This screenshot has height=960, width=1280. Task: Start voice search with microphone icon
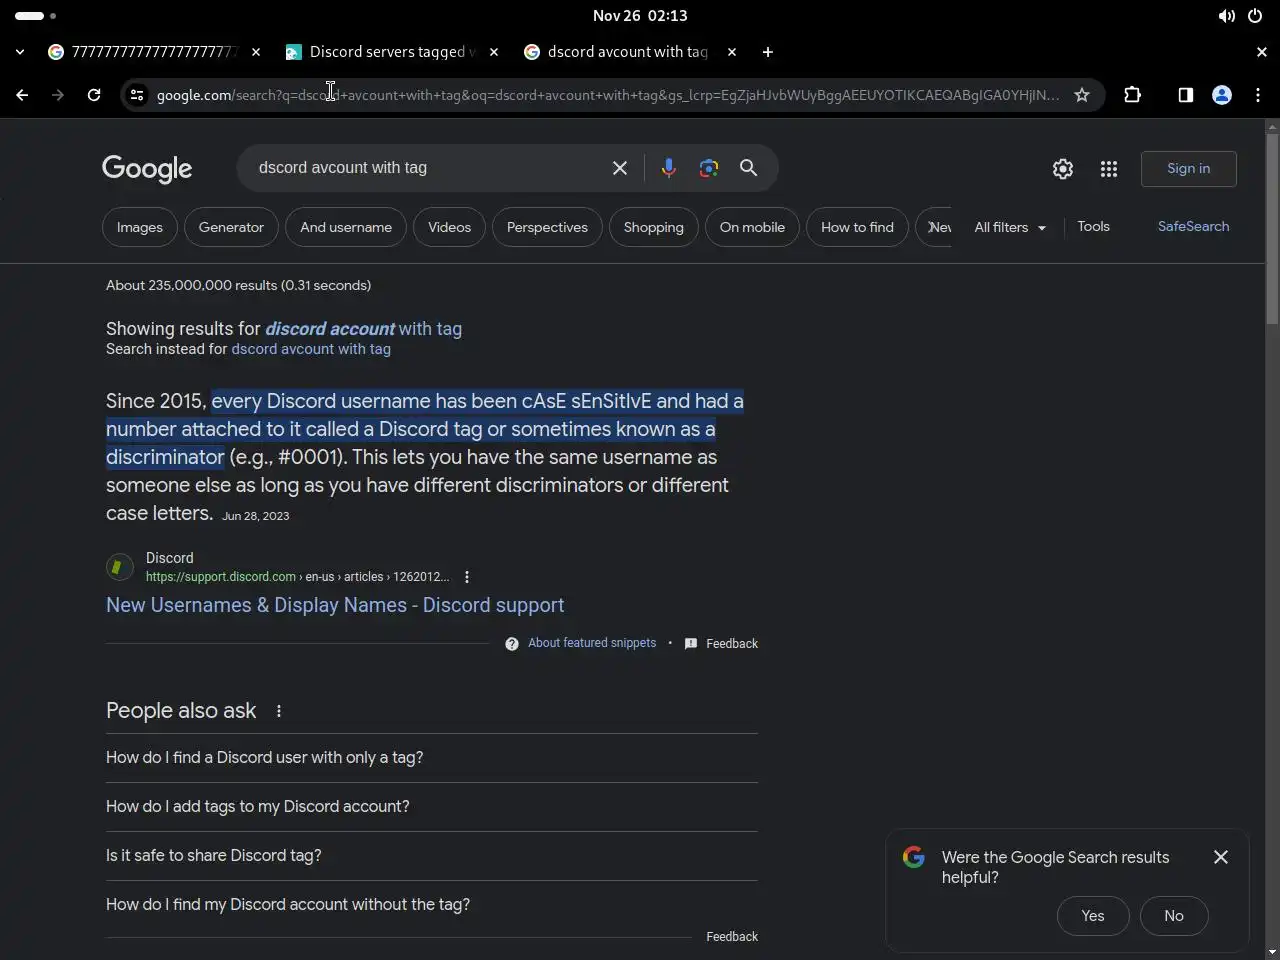click(669, 168)
